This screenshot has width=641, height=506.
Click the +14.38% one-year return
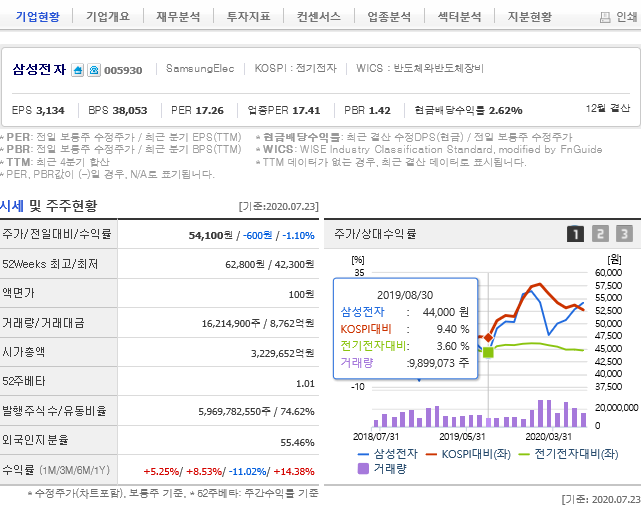coord(294,471)
